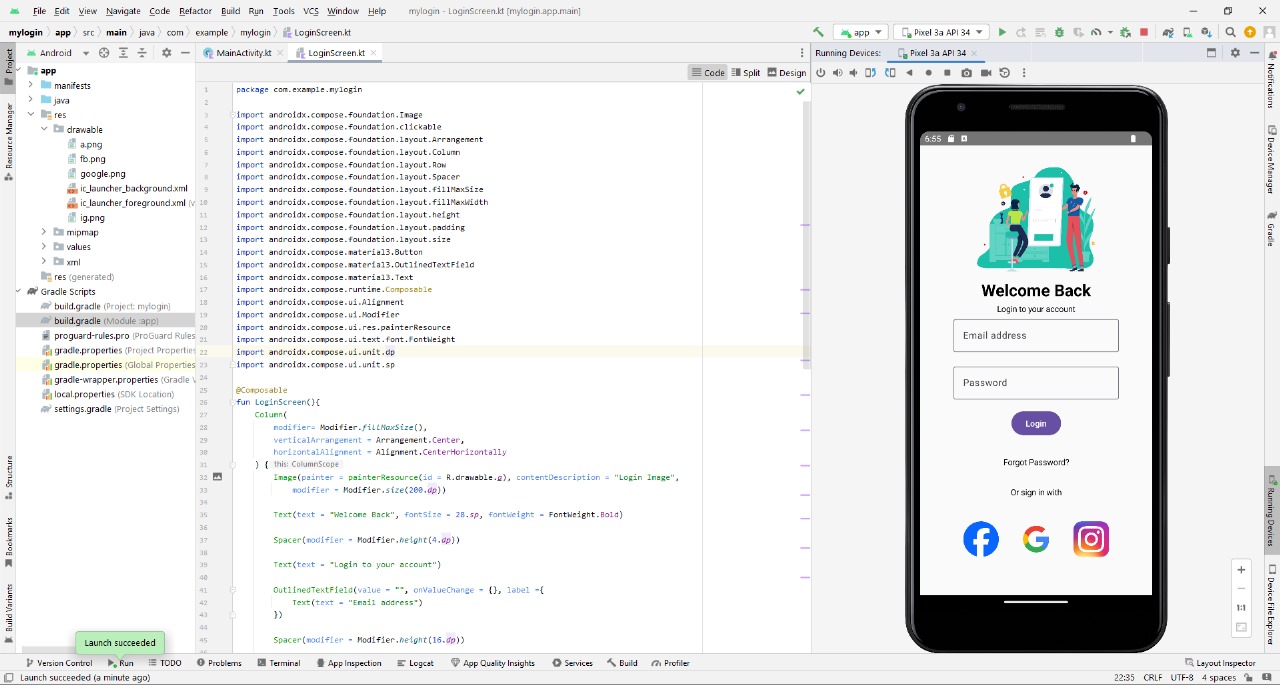1280x685 pixels.
Task: Zoom in the emulator with plus button
Action: 1241,569
